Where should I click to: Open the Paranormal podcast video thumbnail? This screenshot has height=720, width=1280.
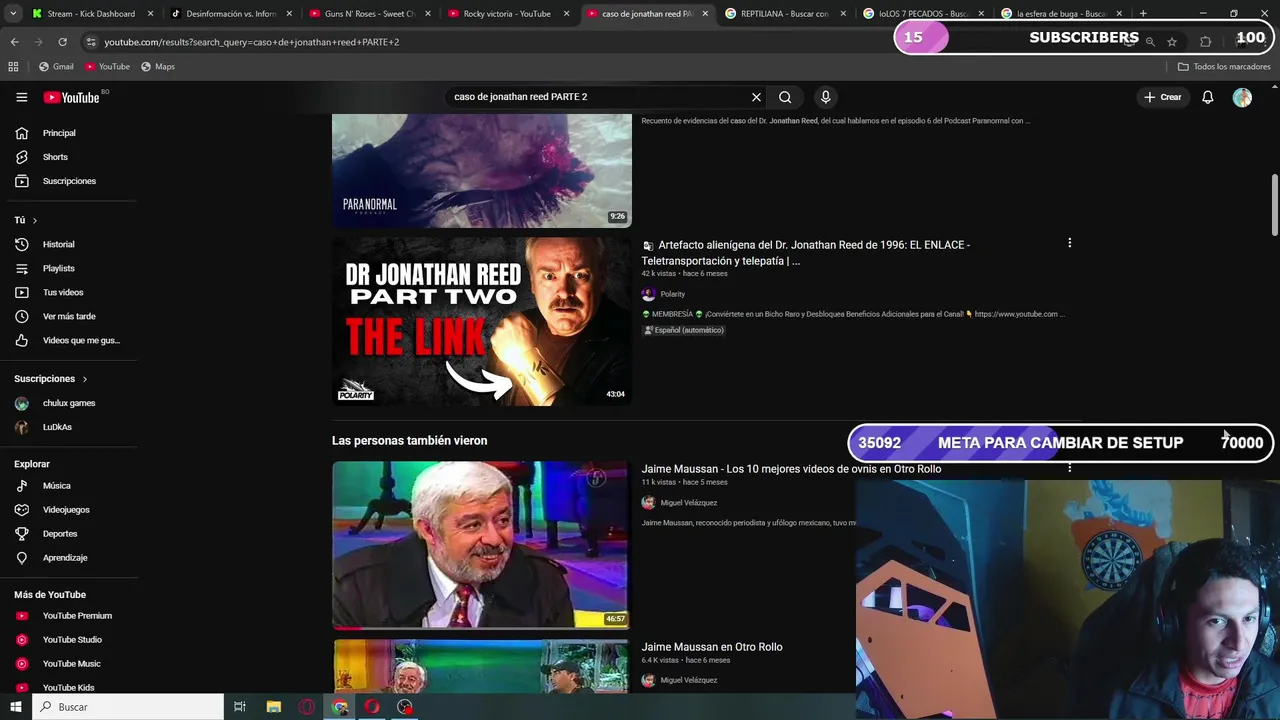481,170
